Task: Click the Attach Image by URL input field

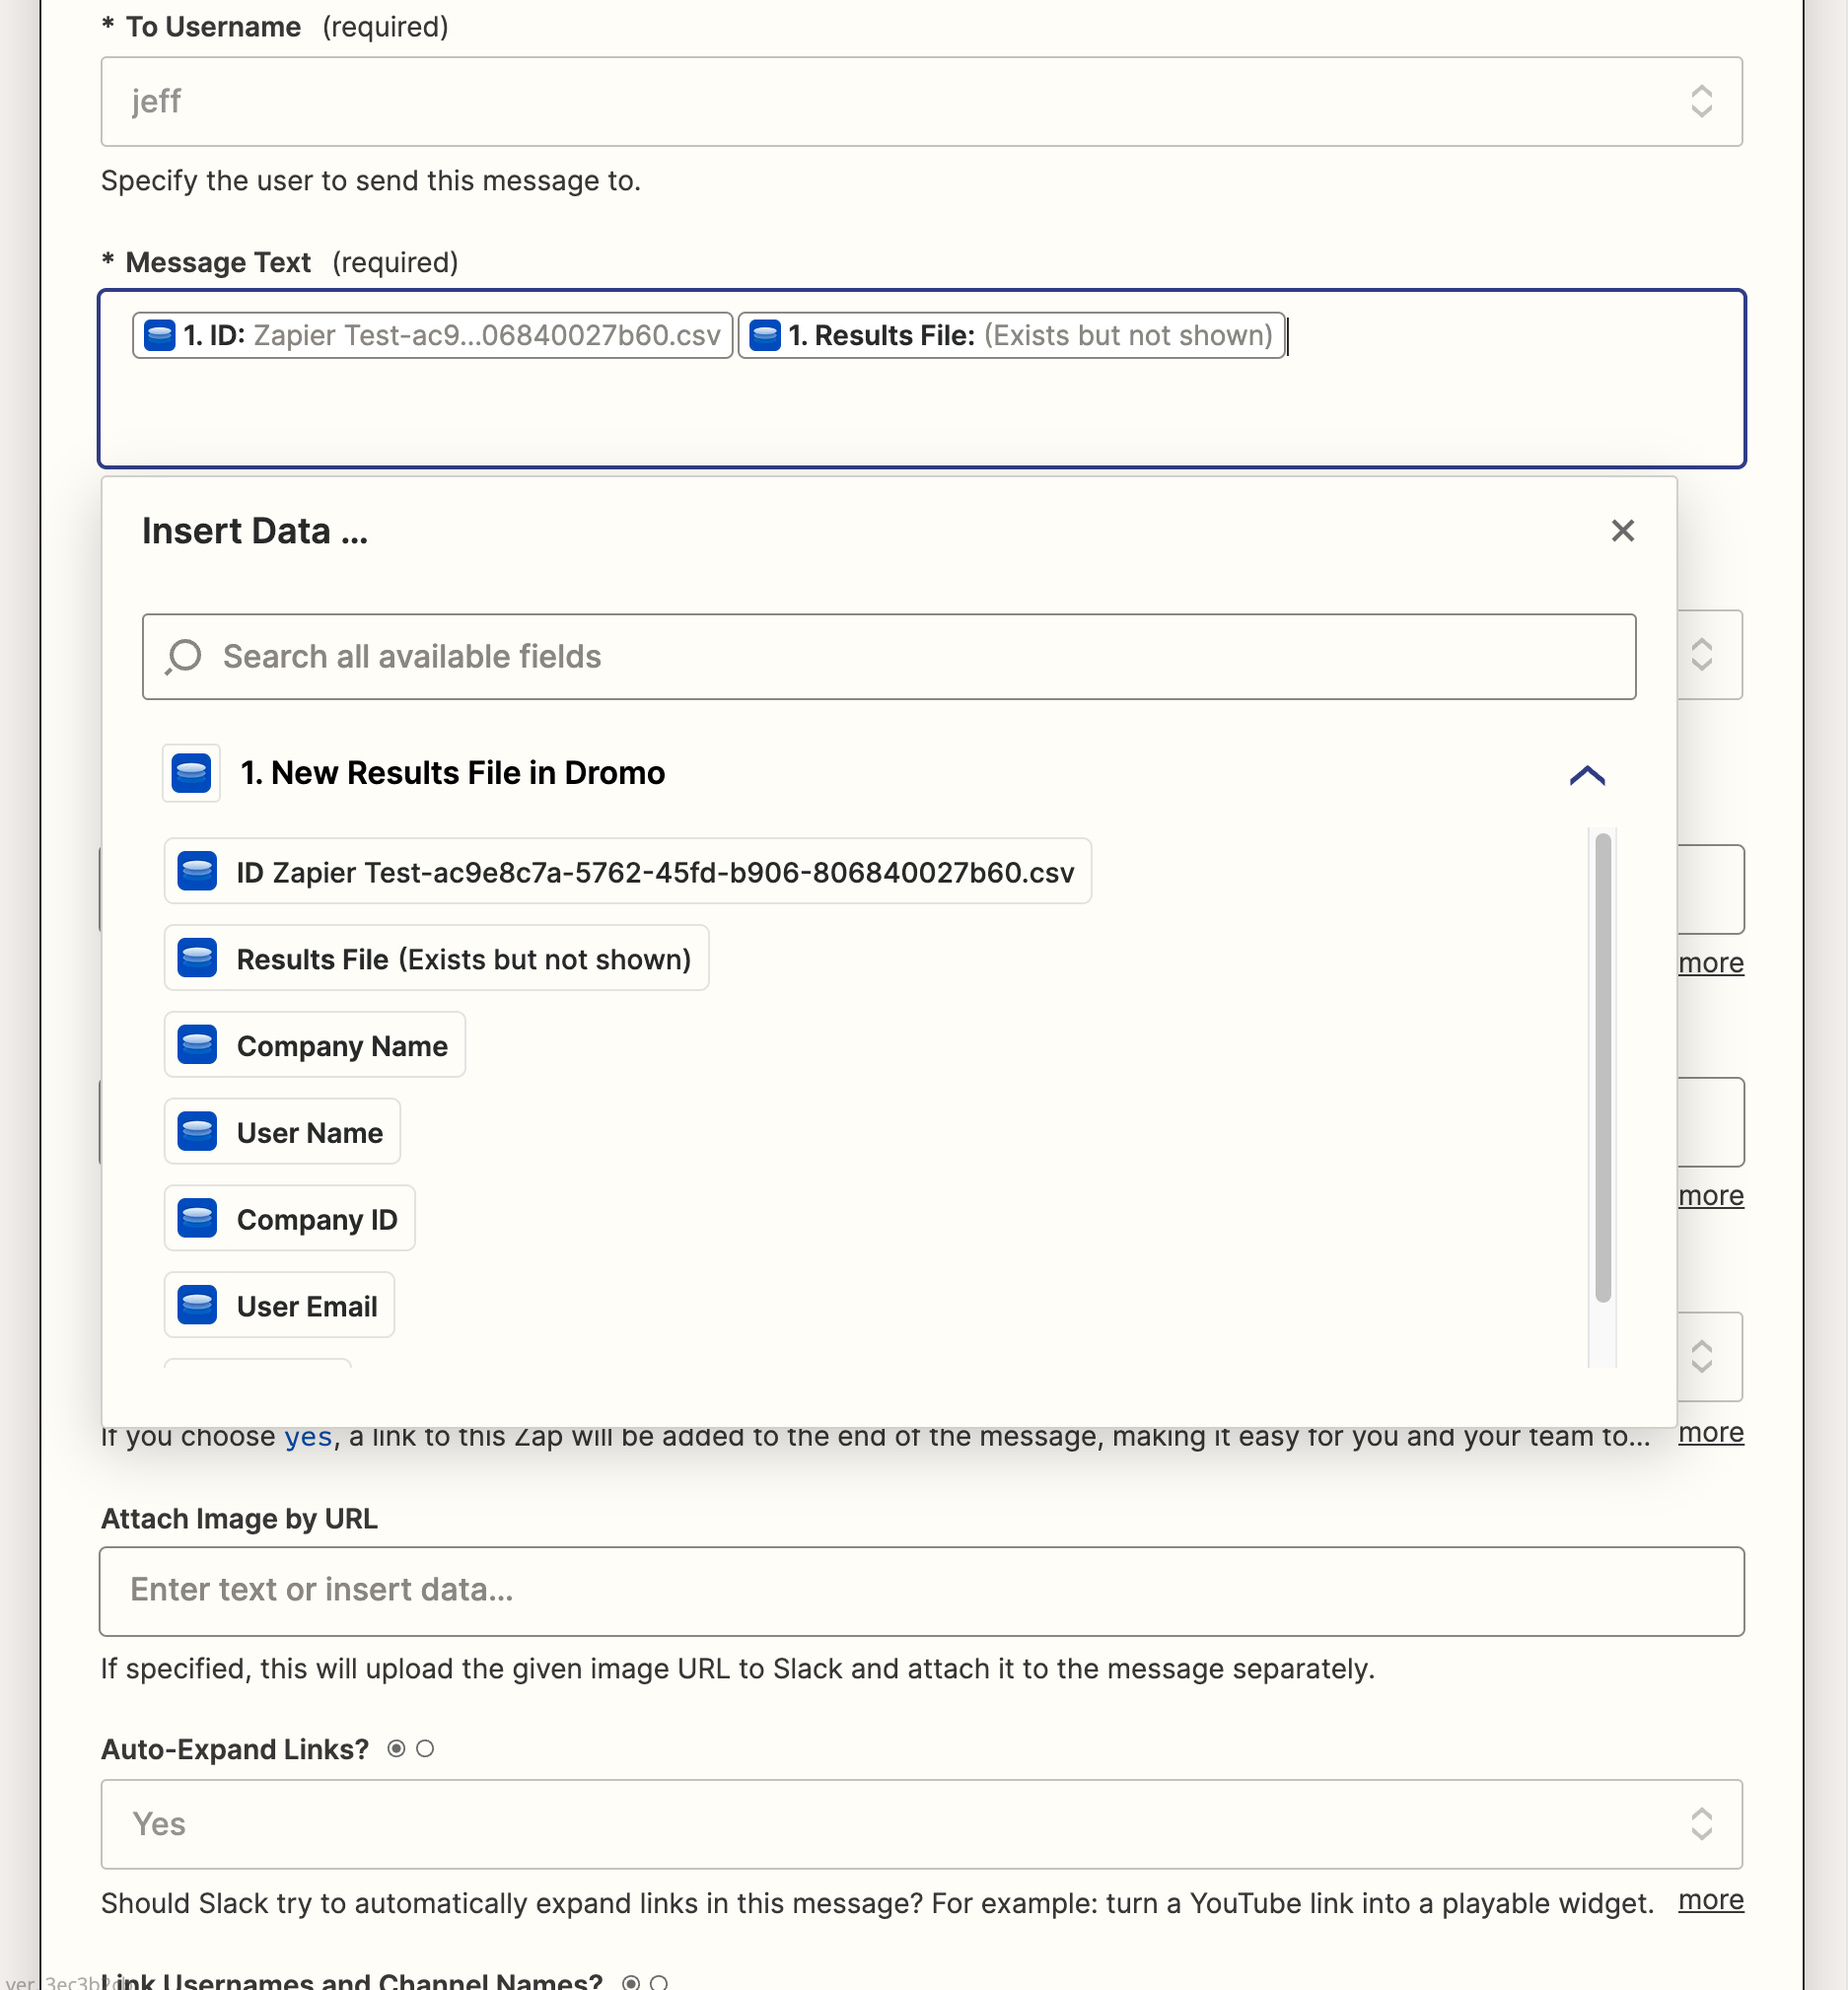Action: pos(921,1591)
